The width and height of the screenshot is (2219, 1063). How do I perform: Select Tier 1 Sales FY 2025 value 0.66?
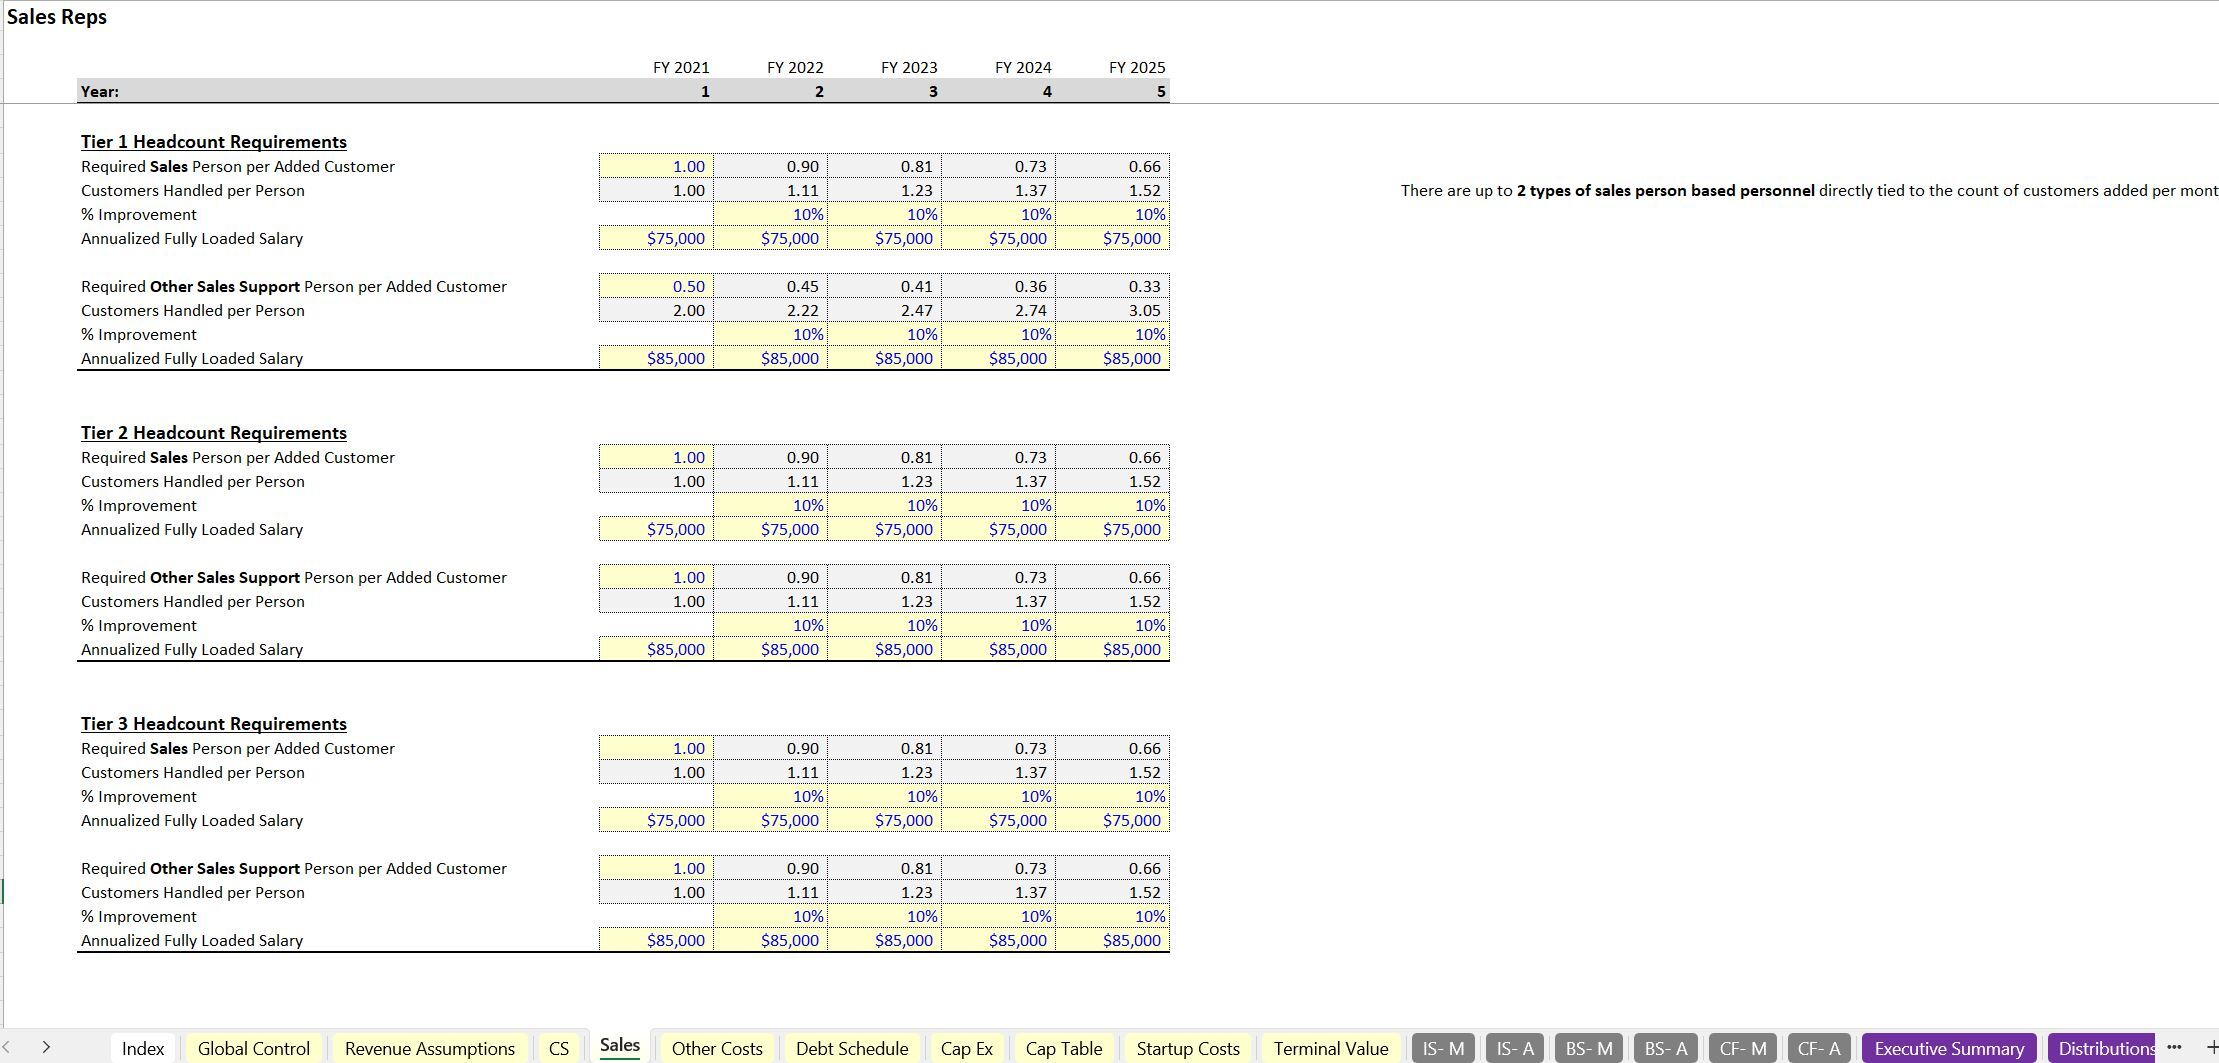pyautogui.click(x=1112, y=166)
